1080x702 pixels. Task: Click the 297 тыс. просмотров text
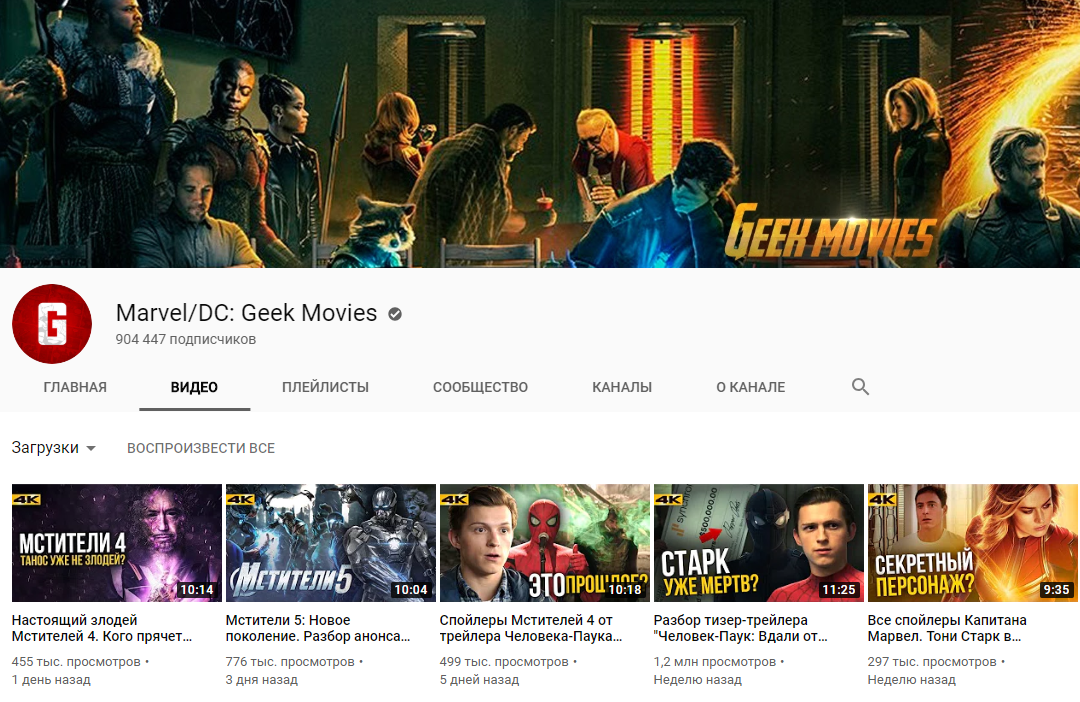932,662
